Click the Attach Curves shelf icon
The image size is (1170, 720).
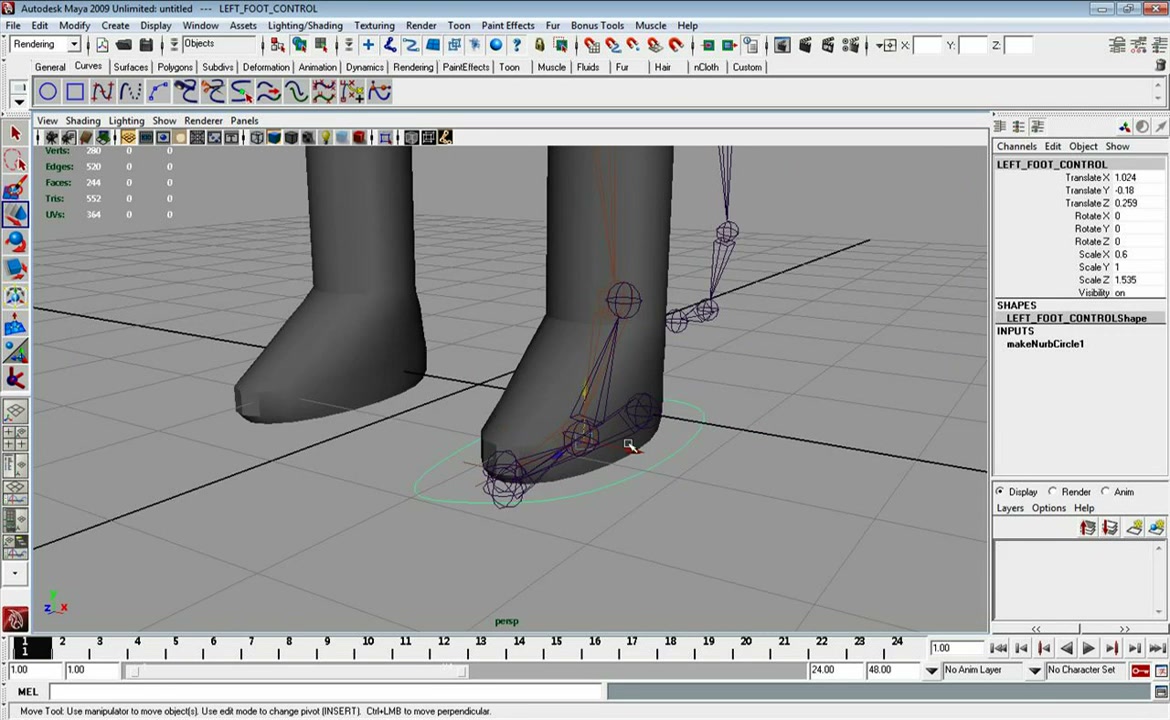(x=186, y=92)
